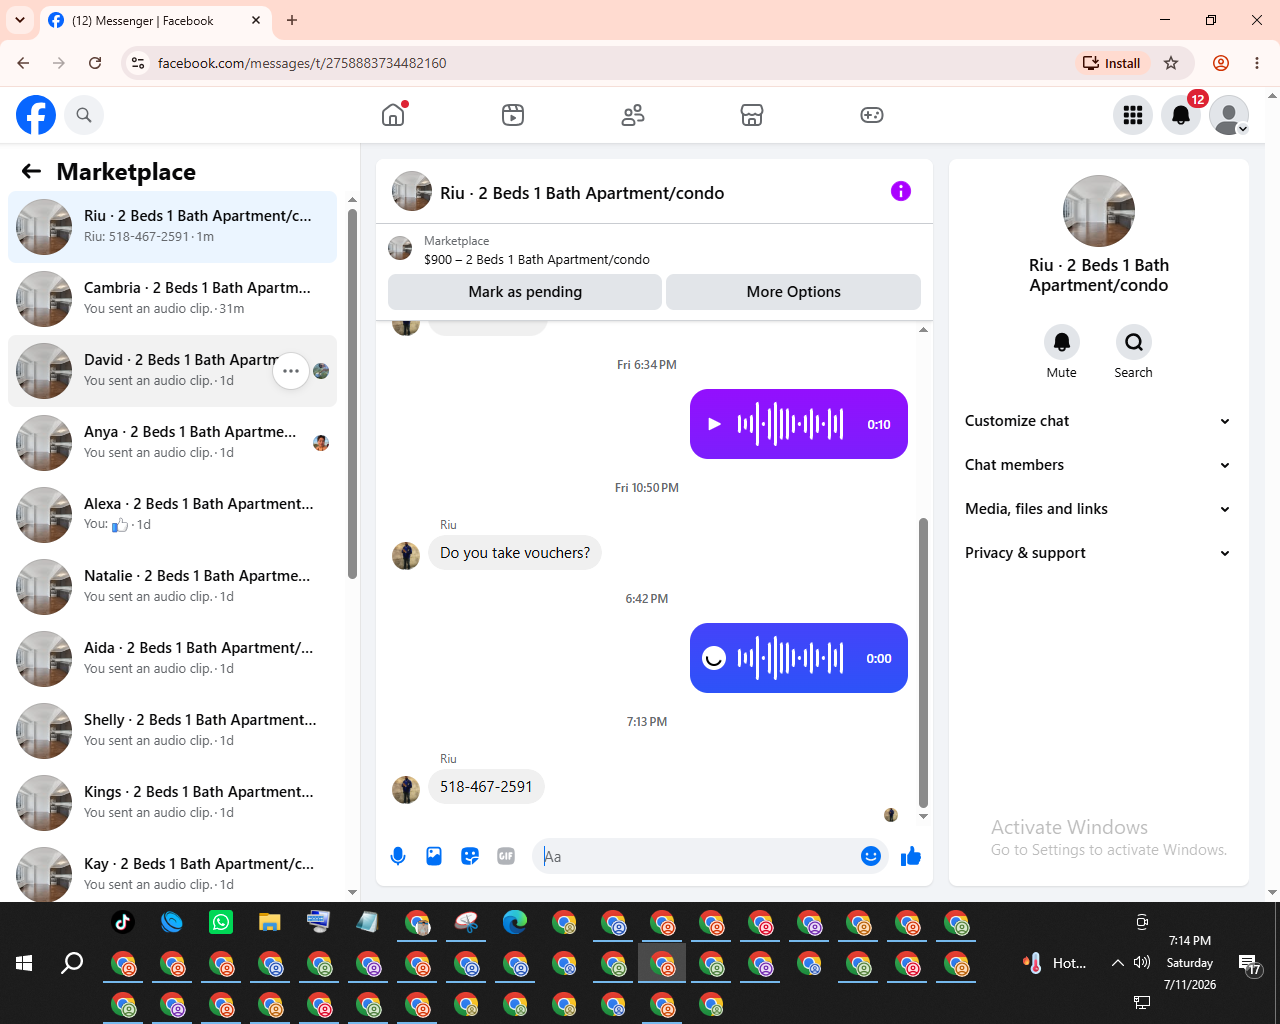
Task: Open the Marketplace storefront icon
Action: coord(752,115)
